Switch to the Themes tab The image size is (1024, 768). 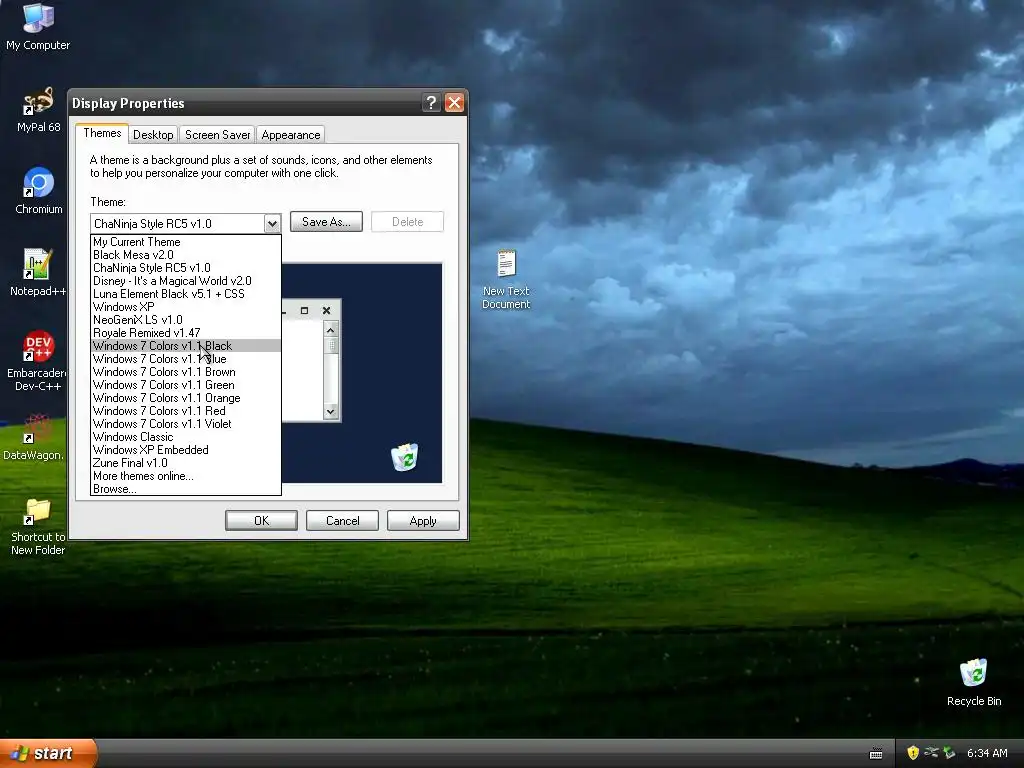pyautogui.click(x=102, y=133)
